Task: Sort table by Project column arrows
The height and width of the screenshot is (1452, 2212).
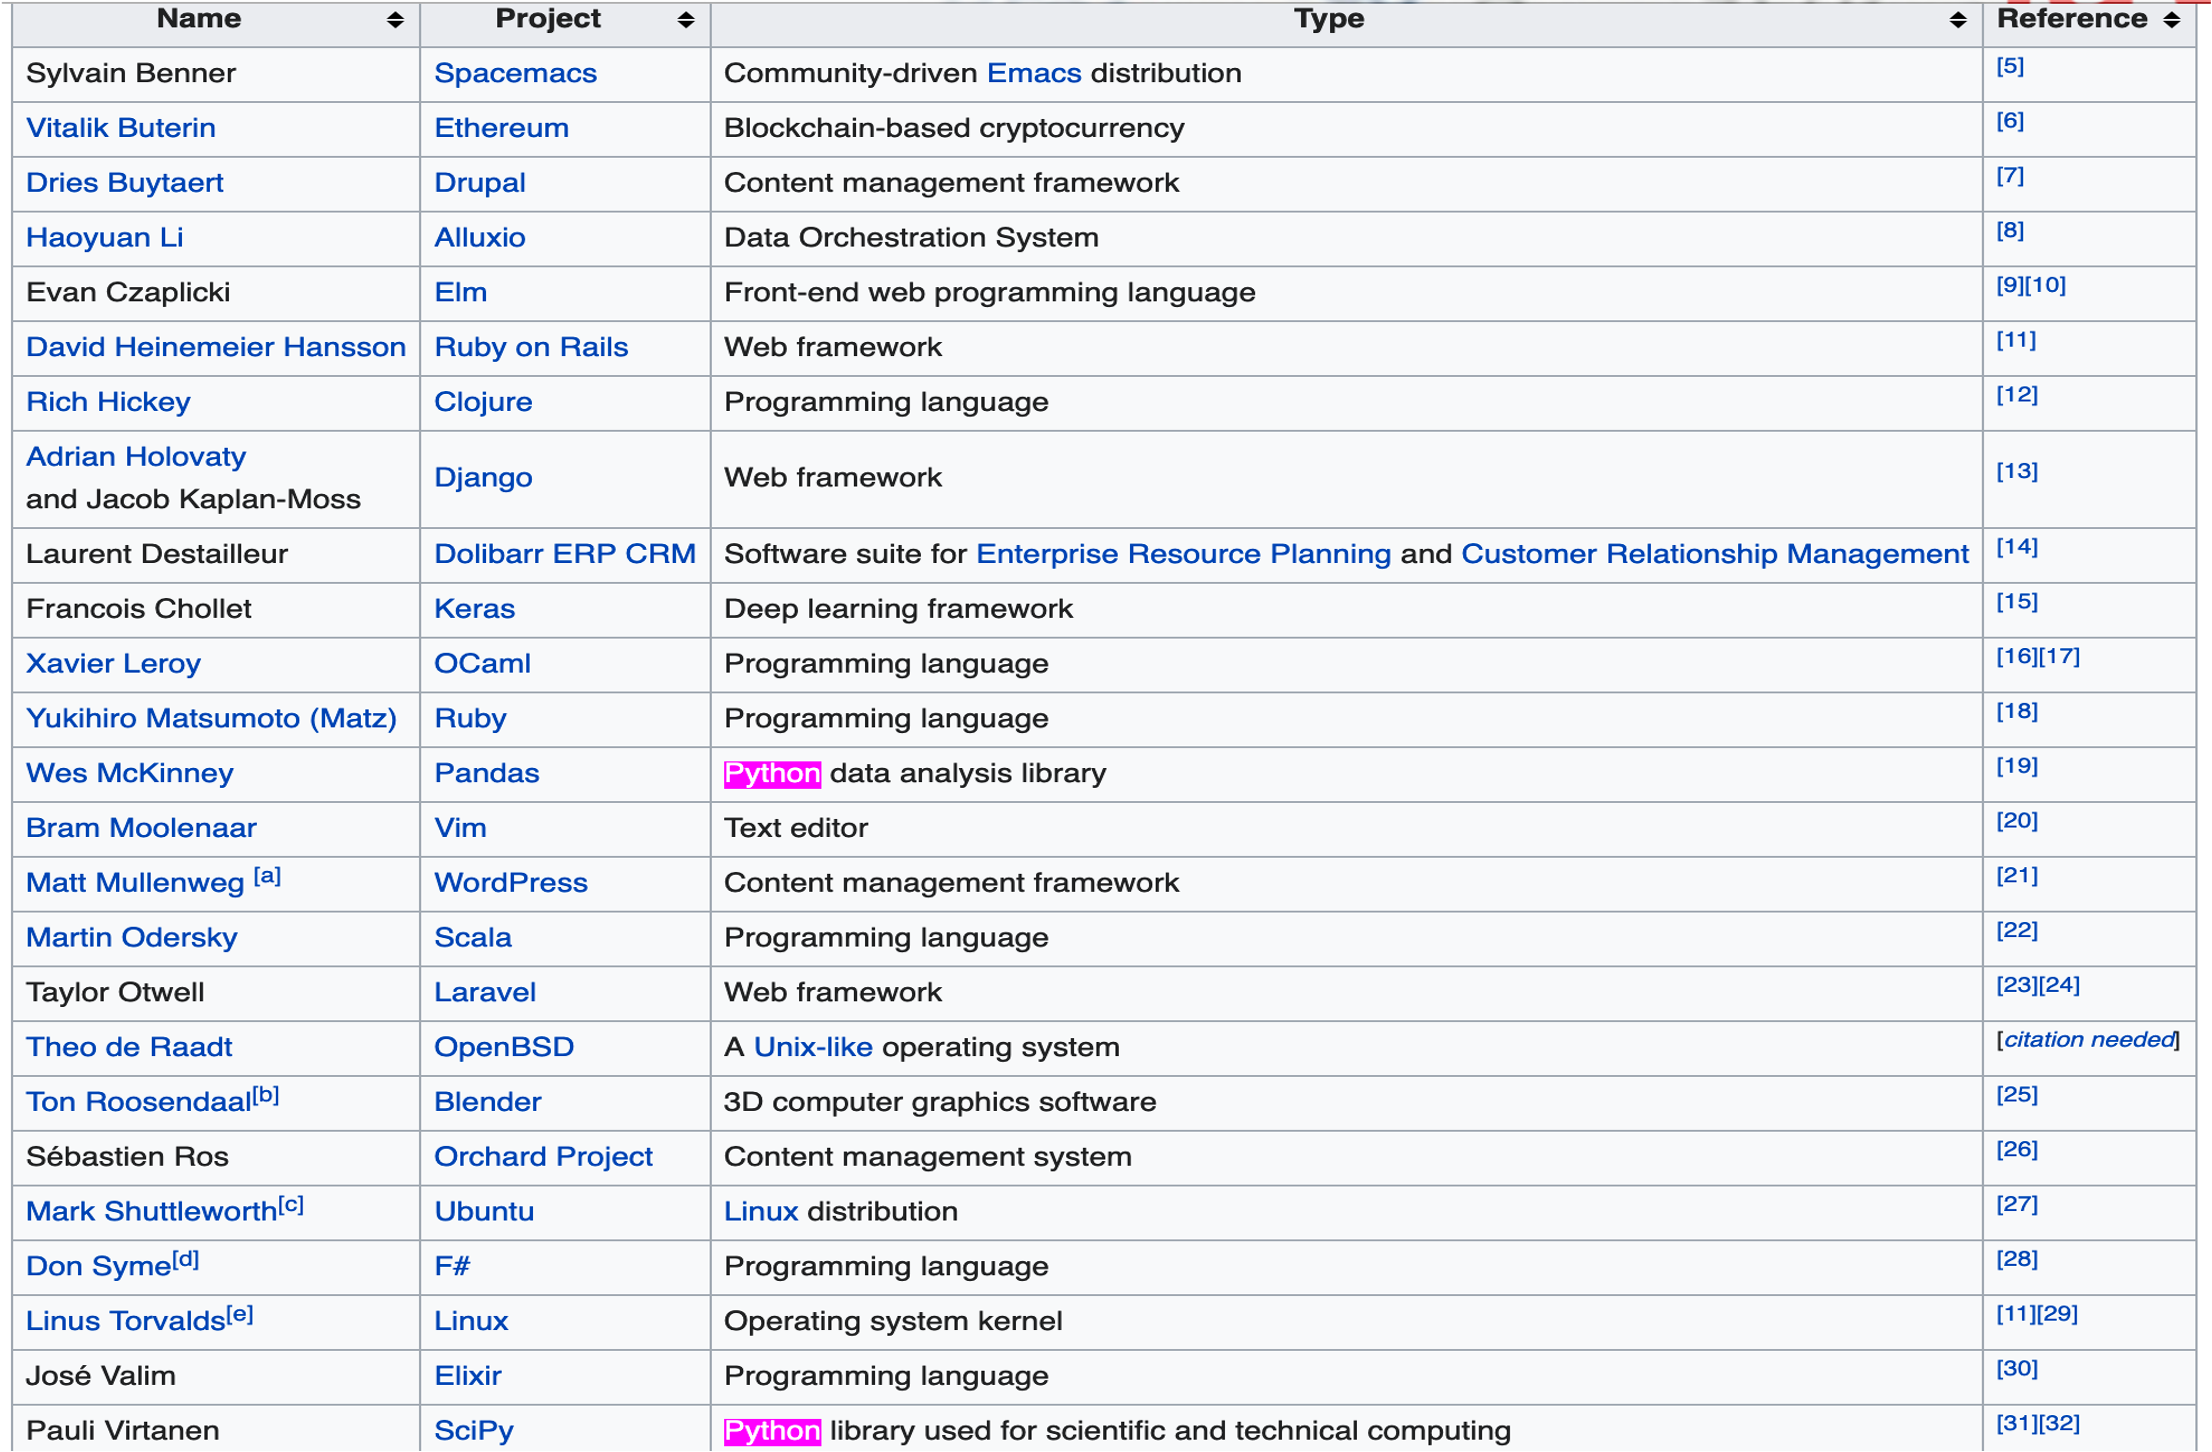Action: [x=686, y=20]
